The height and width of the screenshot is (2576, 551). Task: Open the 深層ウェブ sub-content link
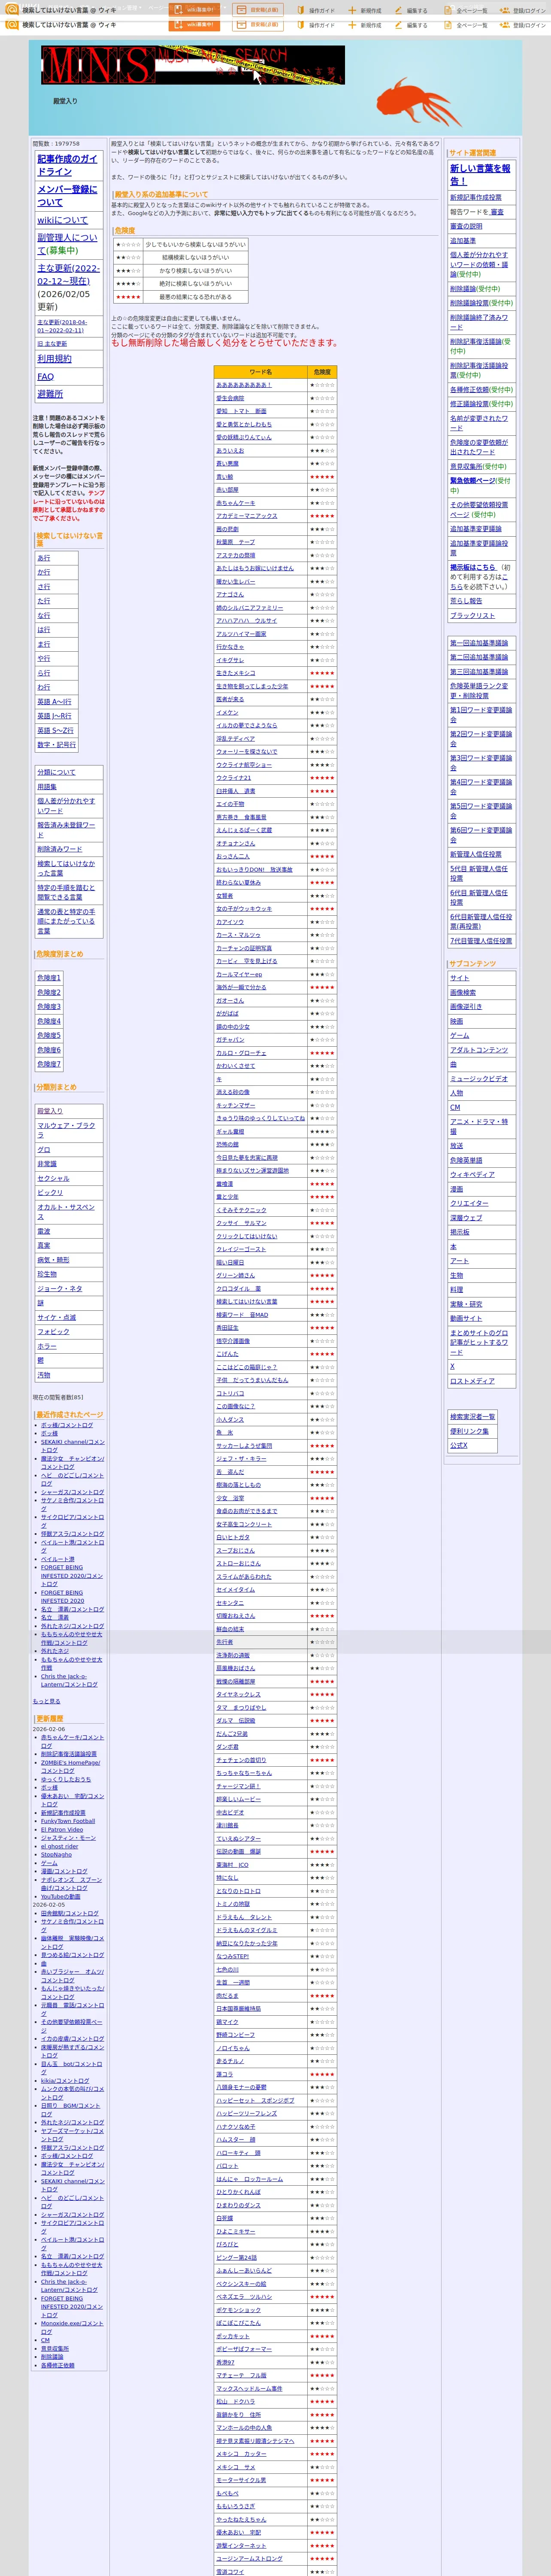click(x=466, y=1217)
